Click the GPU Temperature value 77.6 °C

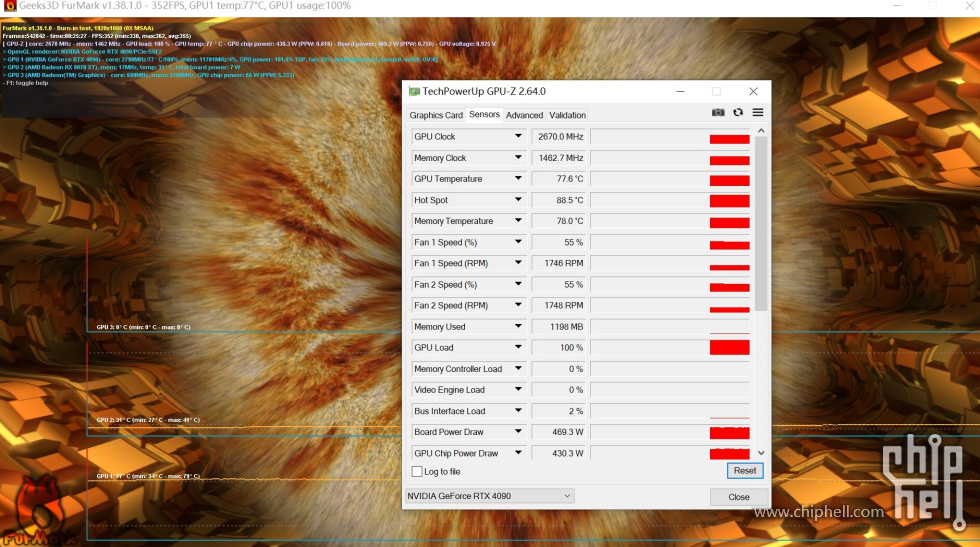click(x=559, y=179)
